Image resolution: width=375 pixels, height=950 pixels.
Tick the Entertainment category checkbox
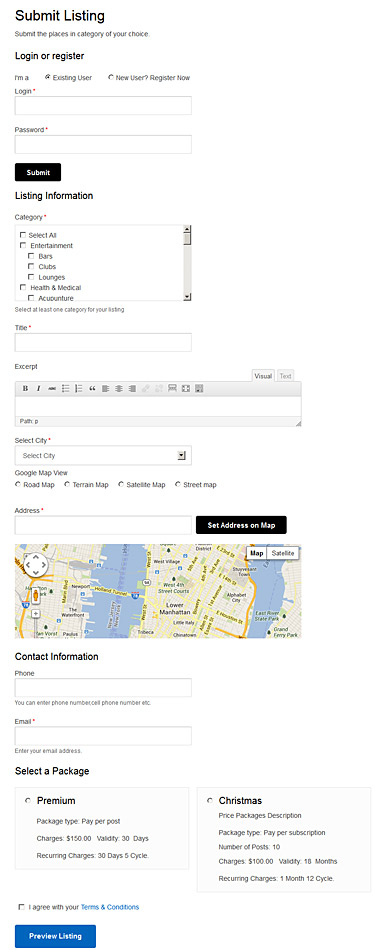pos(23,245)
